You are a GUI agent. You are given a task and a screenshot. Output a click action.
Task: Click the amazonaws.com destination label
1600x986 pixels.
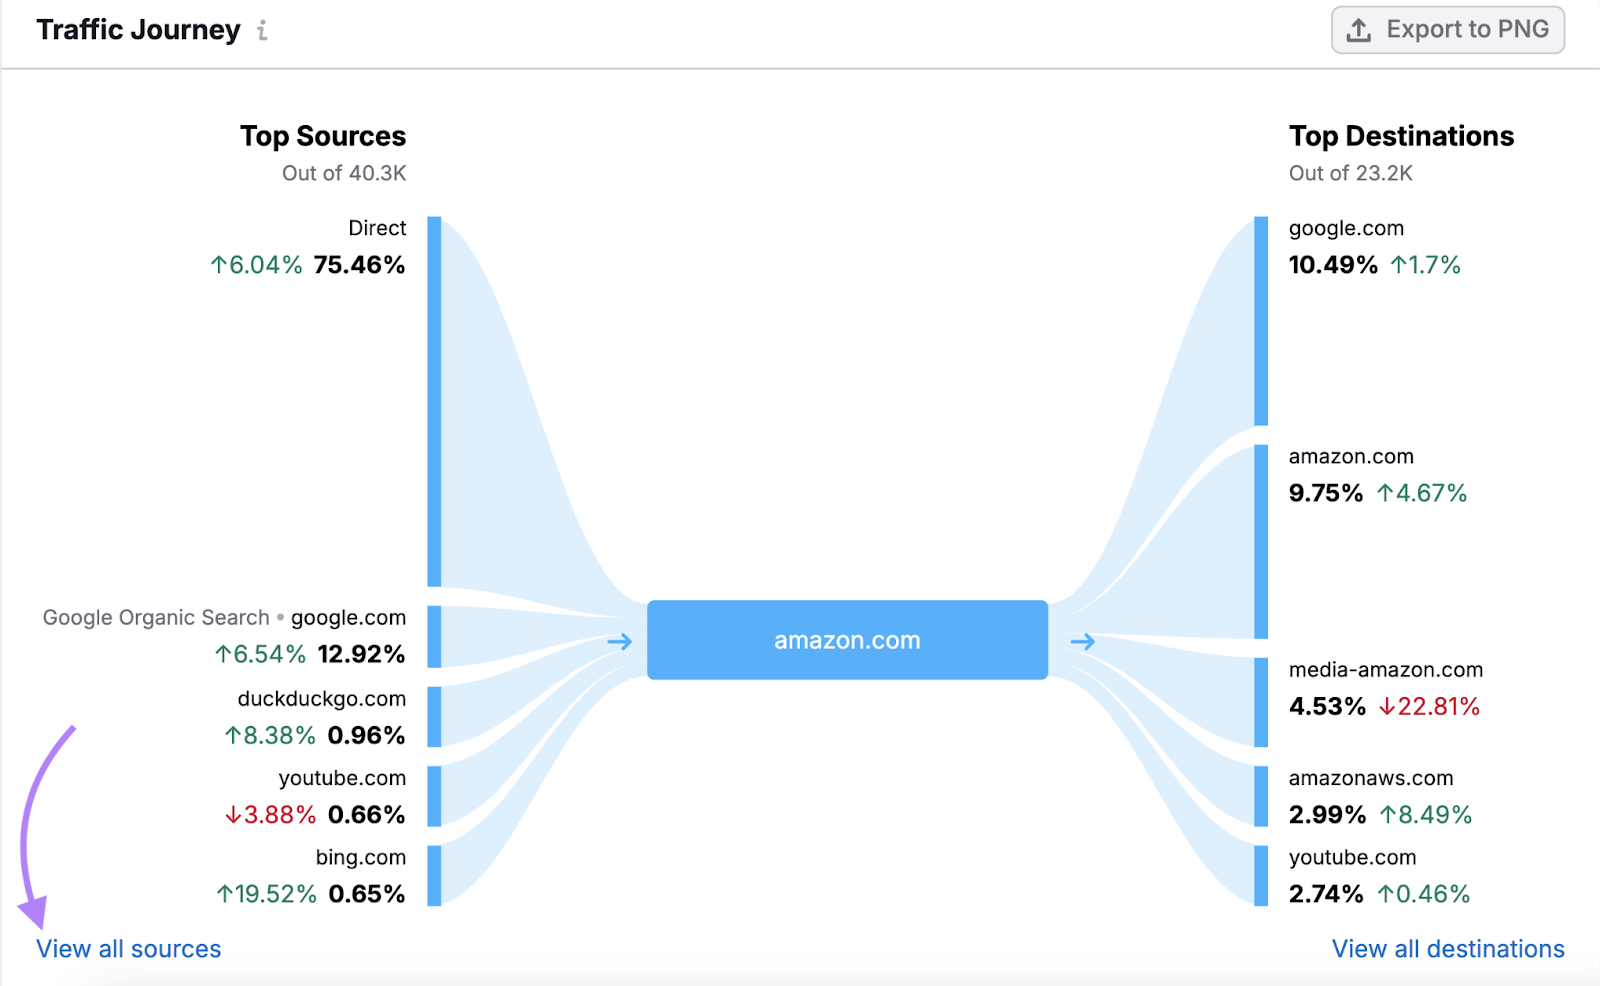click(1370, 778)
